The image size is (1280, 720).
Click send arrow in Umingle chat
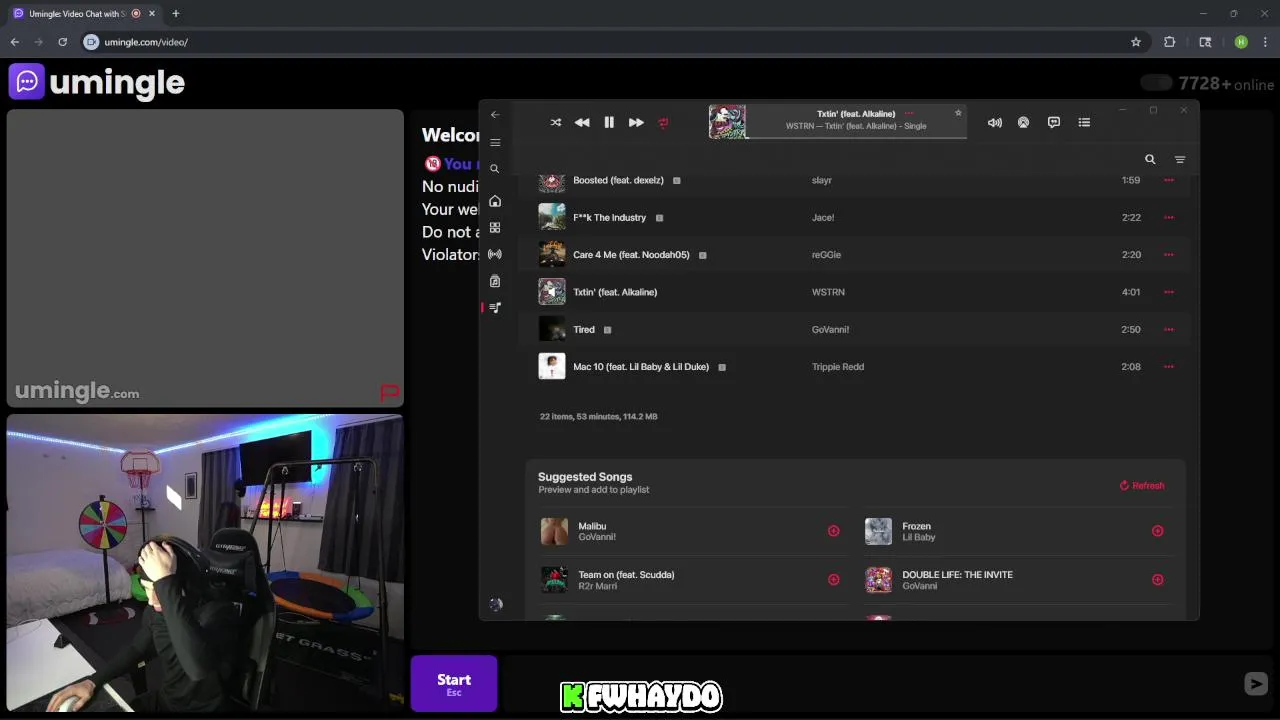(1256, 684)
